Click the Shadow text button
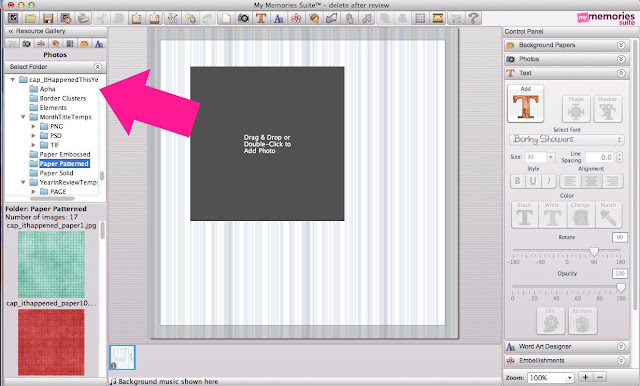 (x=608, y=109)
